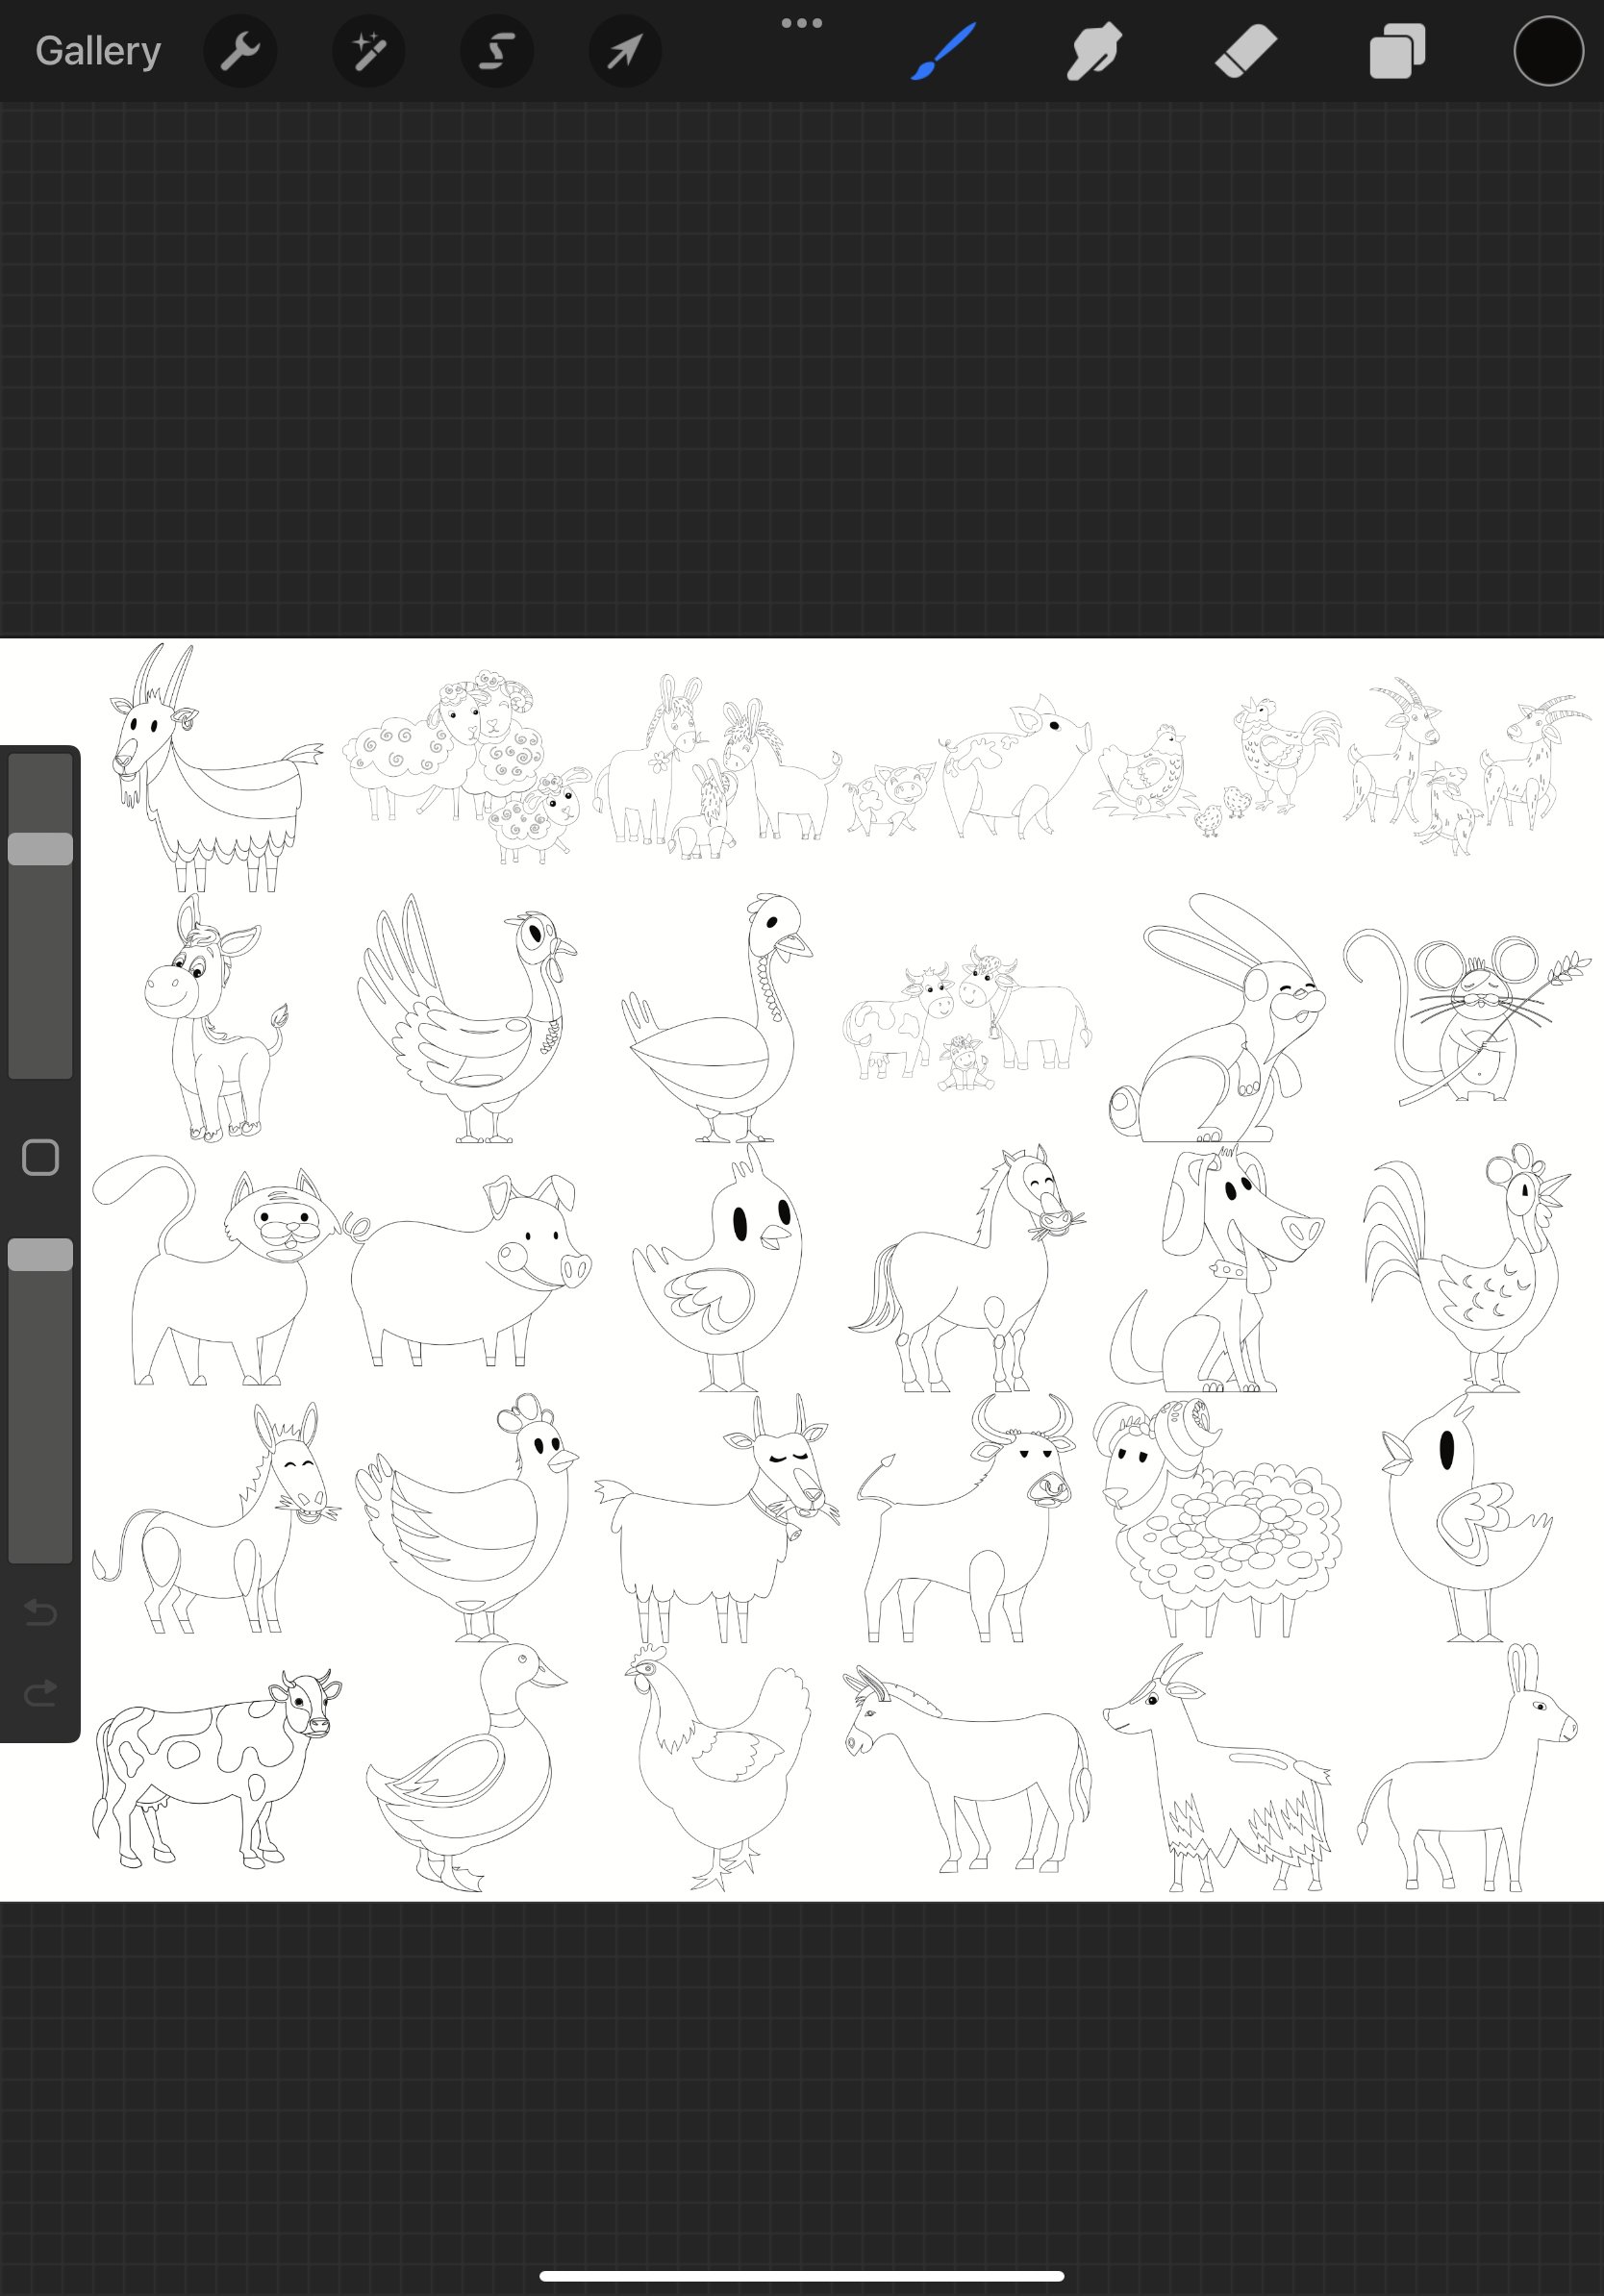Tap the iPad multitasking three-dots indicator
The width and height of the screenshot is (1604, 2296).
[x=803, y=21]
